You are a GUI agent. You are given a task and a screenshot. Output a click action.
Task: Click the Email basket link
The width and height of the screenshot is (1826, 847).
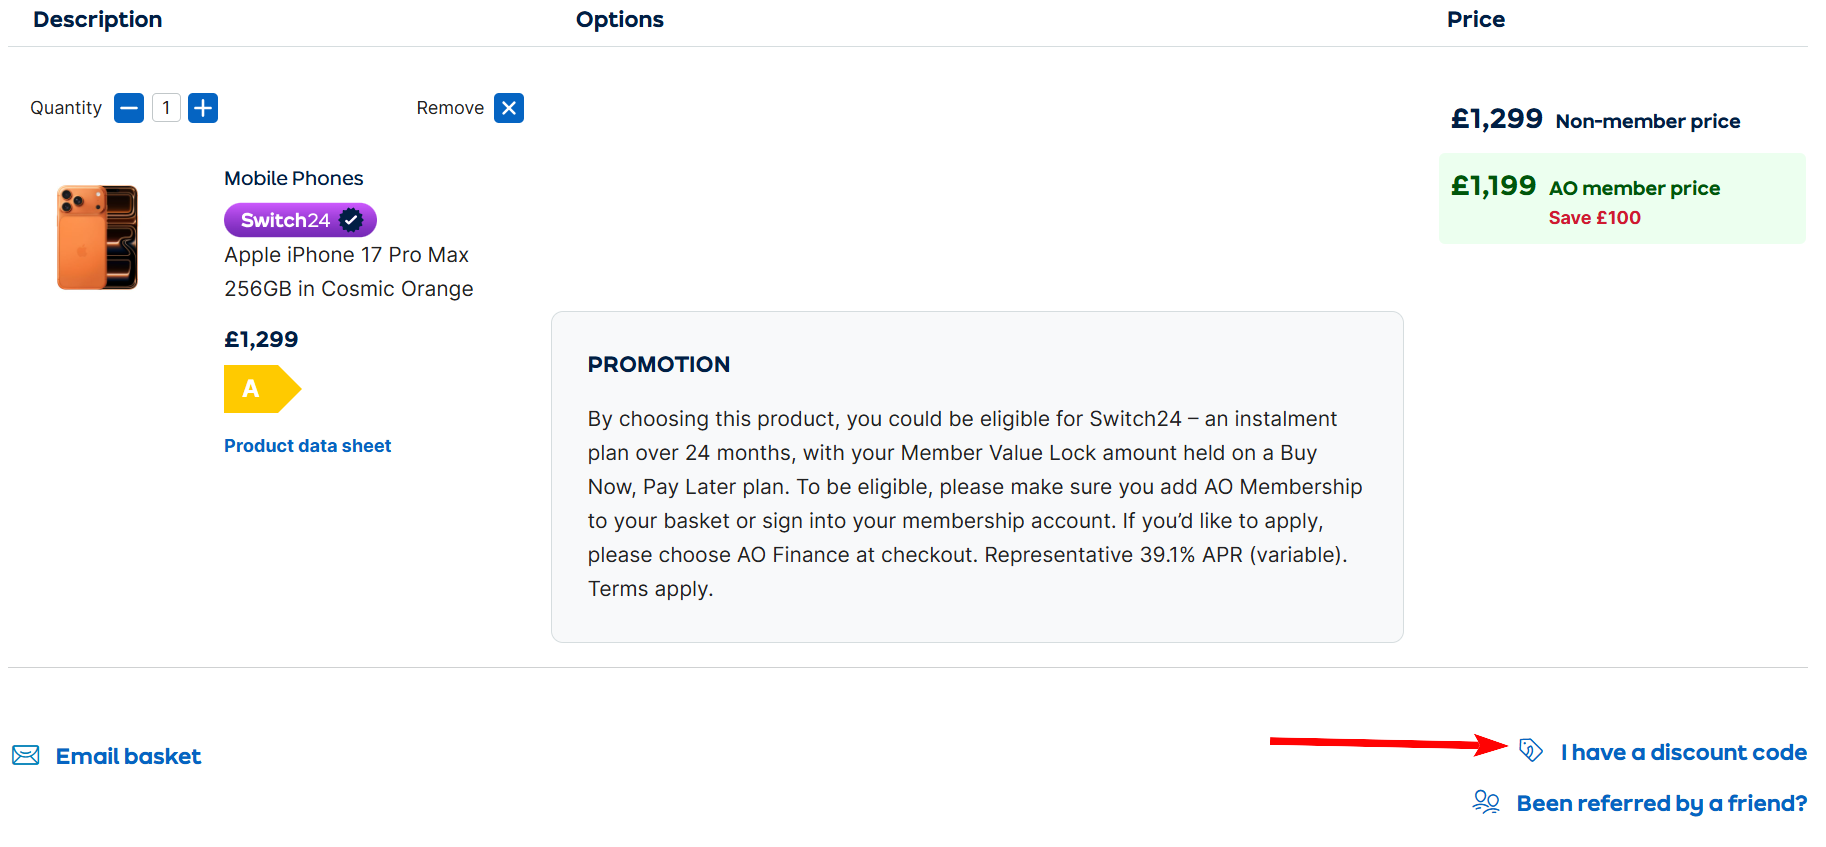(128, 756)
